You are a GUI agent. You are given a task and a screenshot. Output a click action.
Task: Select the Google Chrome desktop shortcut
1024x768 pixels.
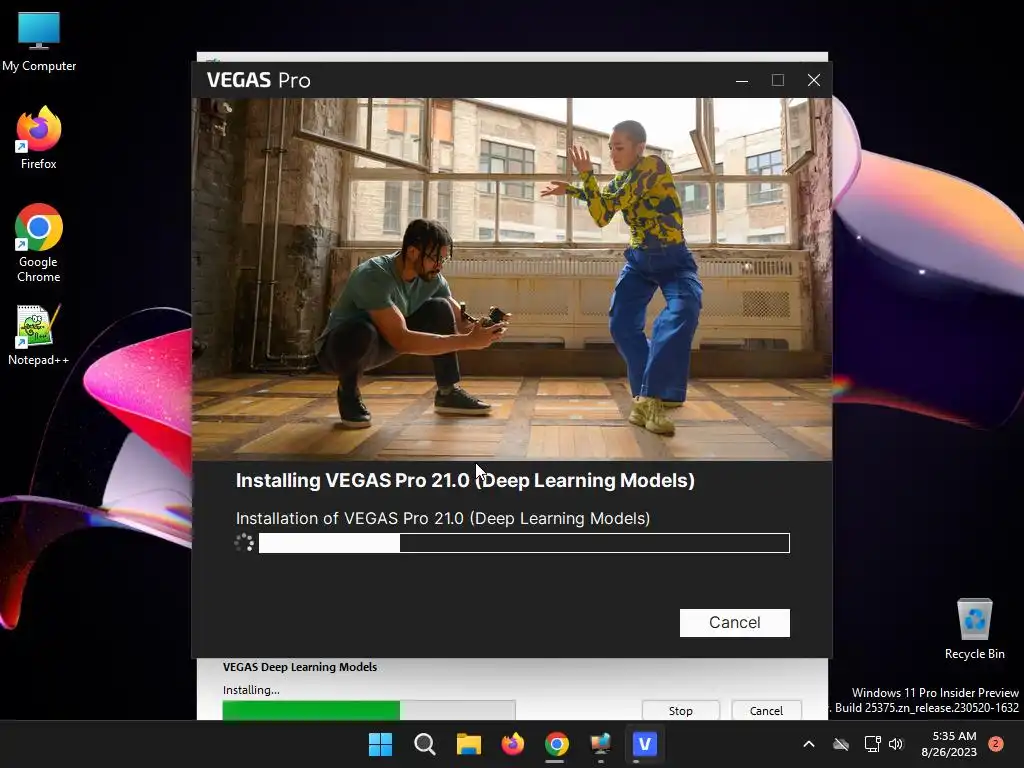point(39,243)
